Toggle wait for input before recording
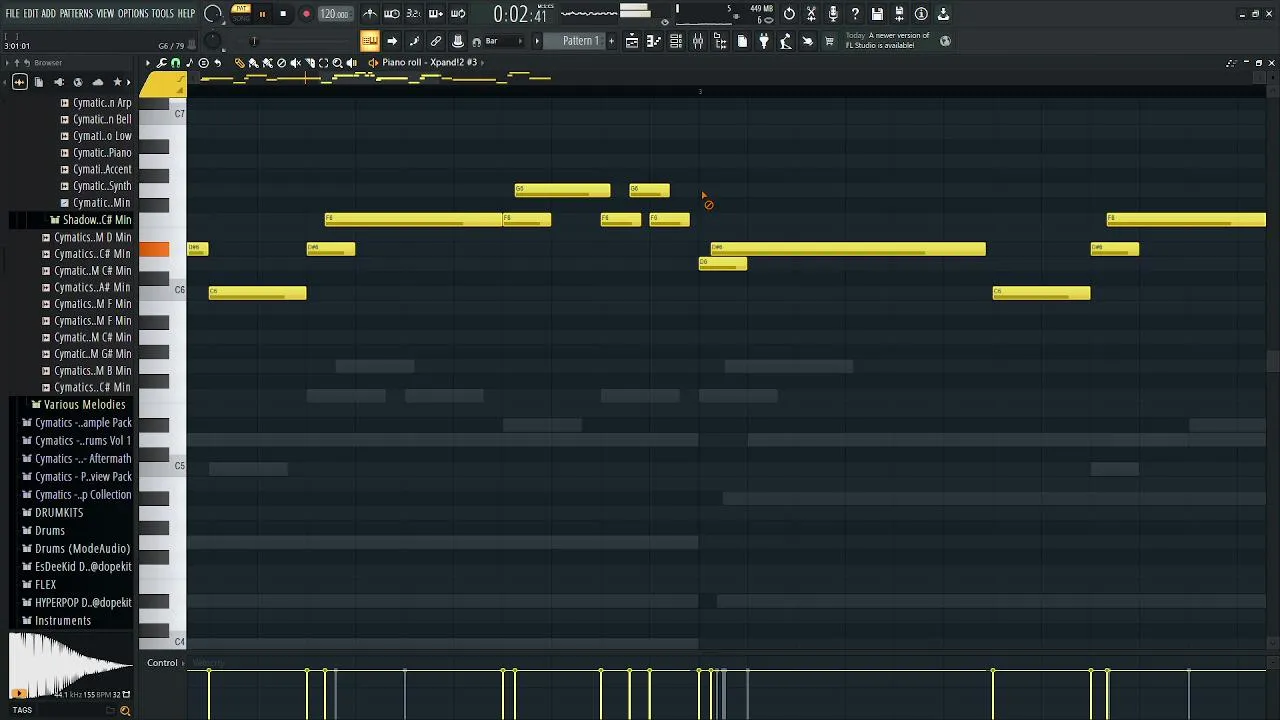Screen dimensions: 1280x720 (x=392, y=14)
